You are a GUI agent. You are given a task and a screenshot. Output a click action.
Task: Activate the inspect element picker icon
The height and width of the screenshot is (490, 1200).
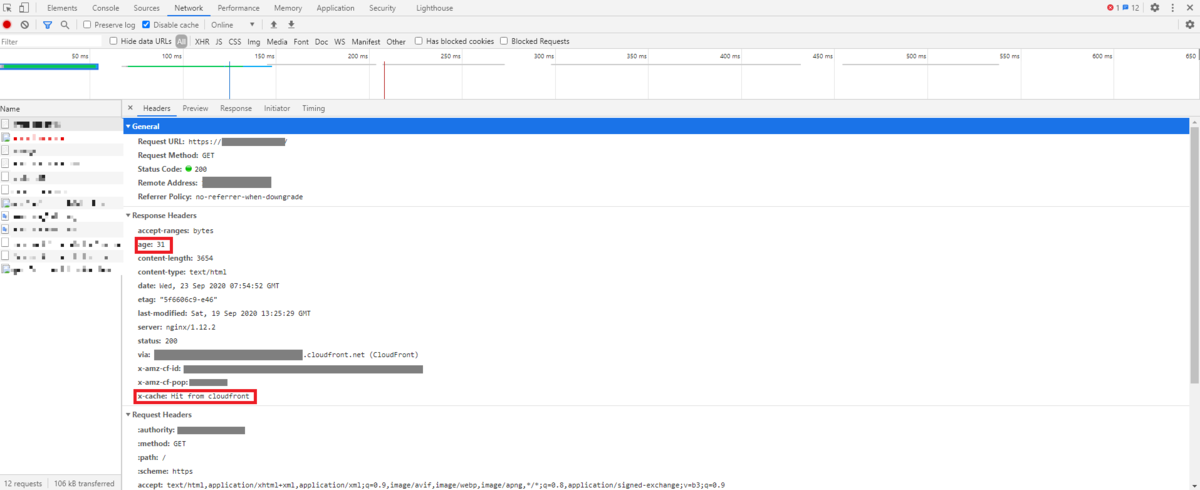tap(7, 8)
